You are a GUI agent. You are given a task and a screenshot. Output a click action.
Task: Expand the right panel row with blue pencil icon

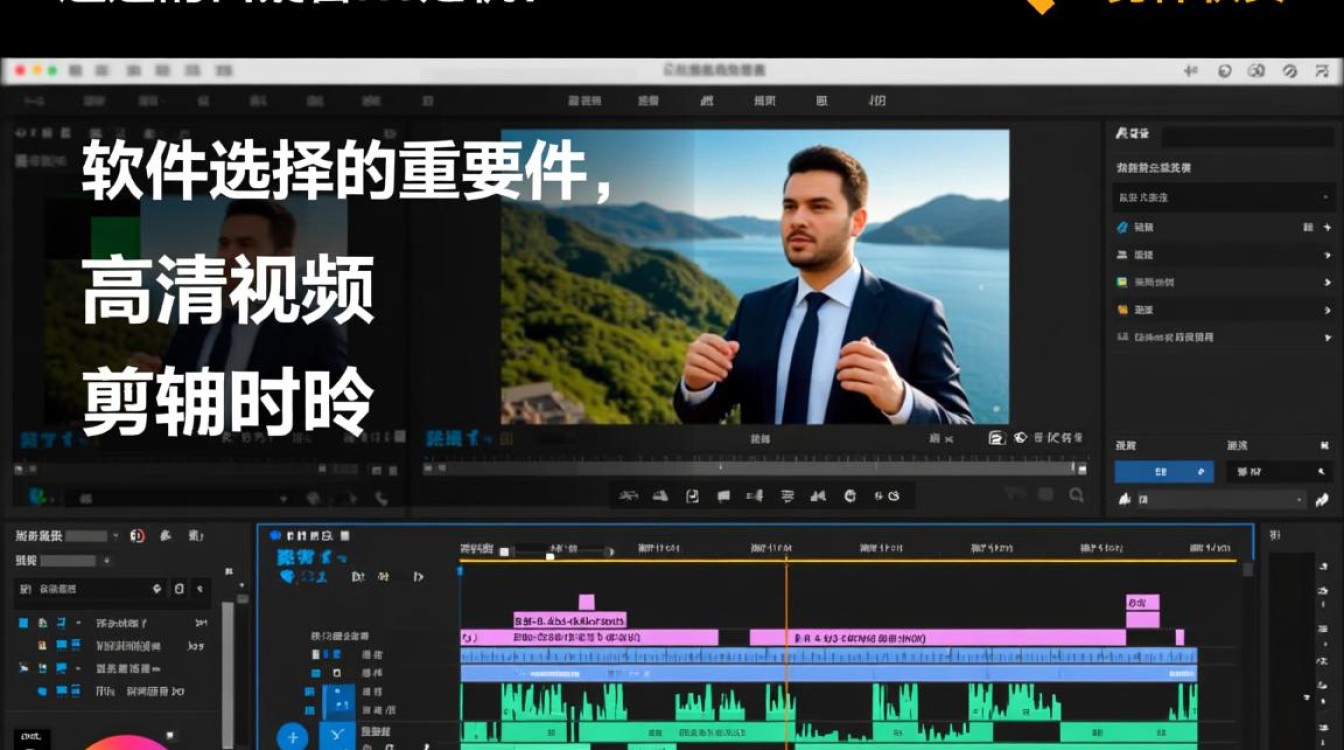pyautogui.click(x=1326, y=228)
